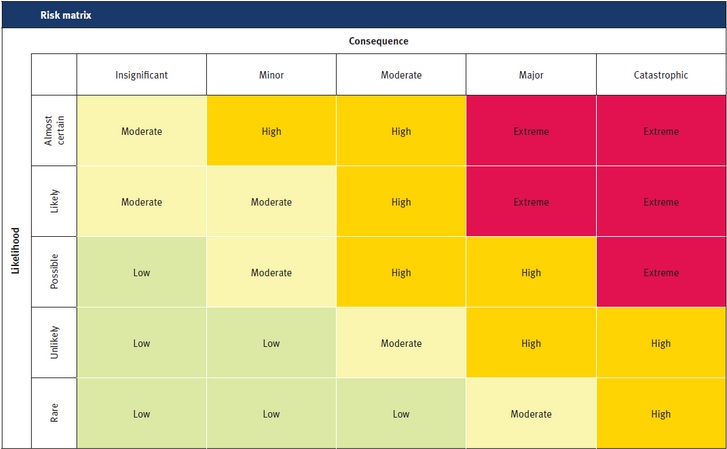Select the Consequence heading above the columns

378,41
